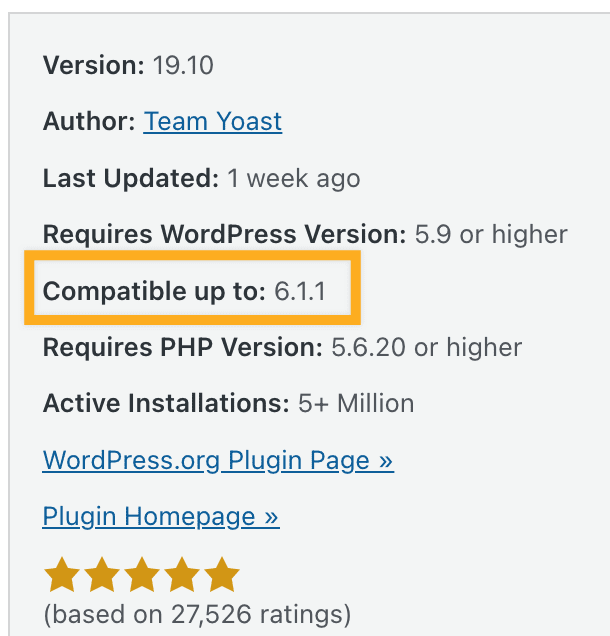The image size is (610, 636).
Task: Click the 'Compatible up to:' label
Action: [154, 292]
